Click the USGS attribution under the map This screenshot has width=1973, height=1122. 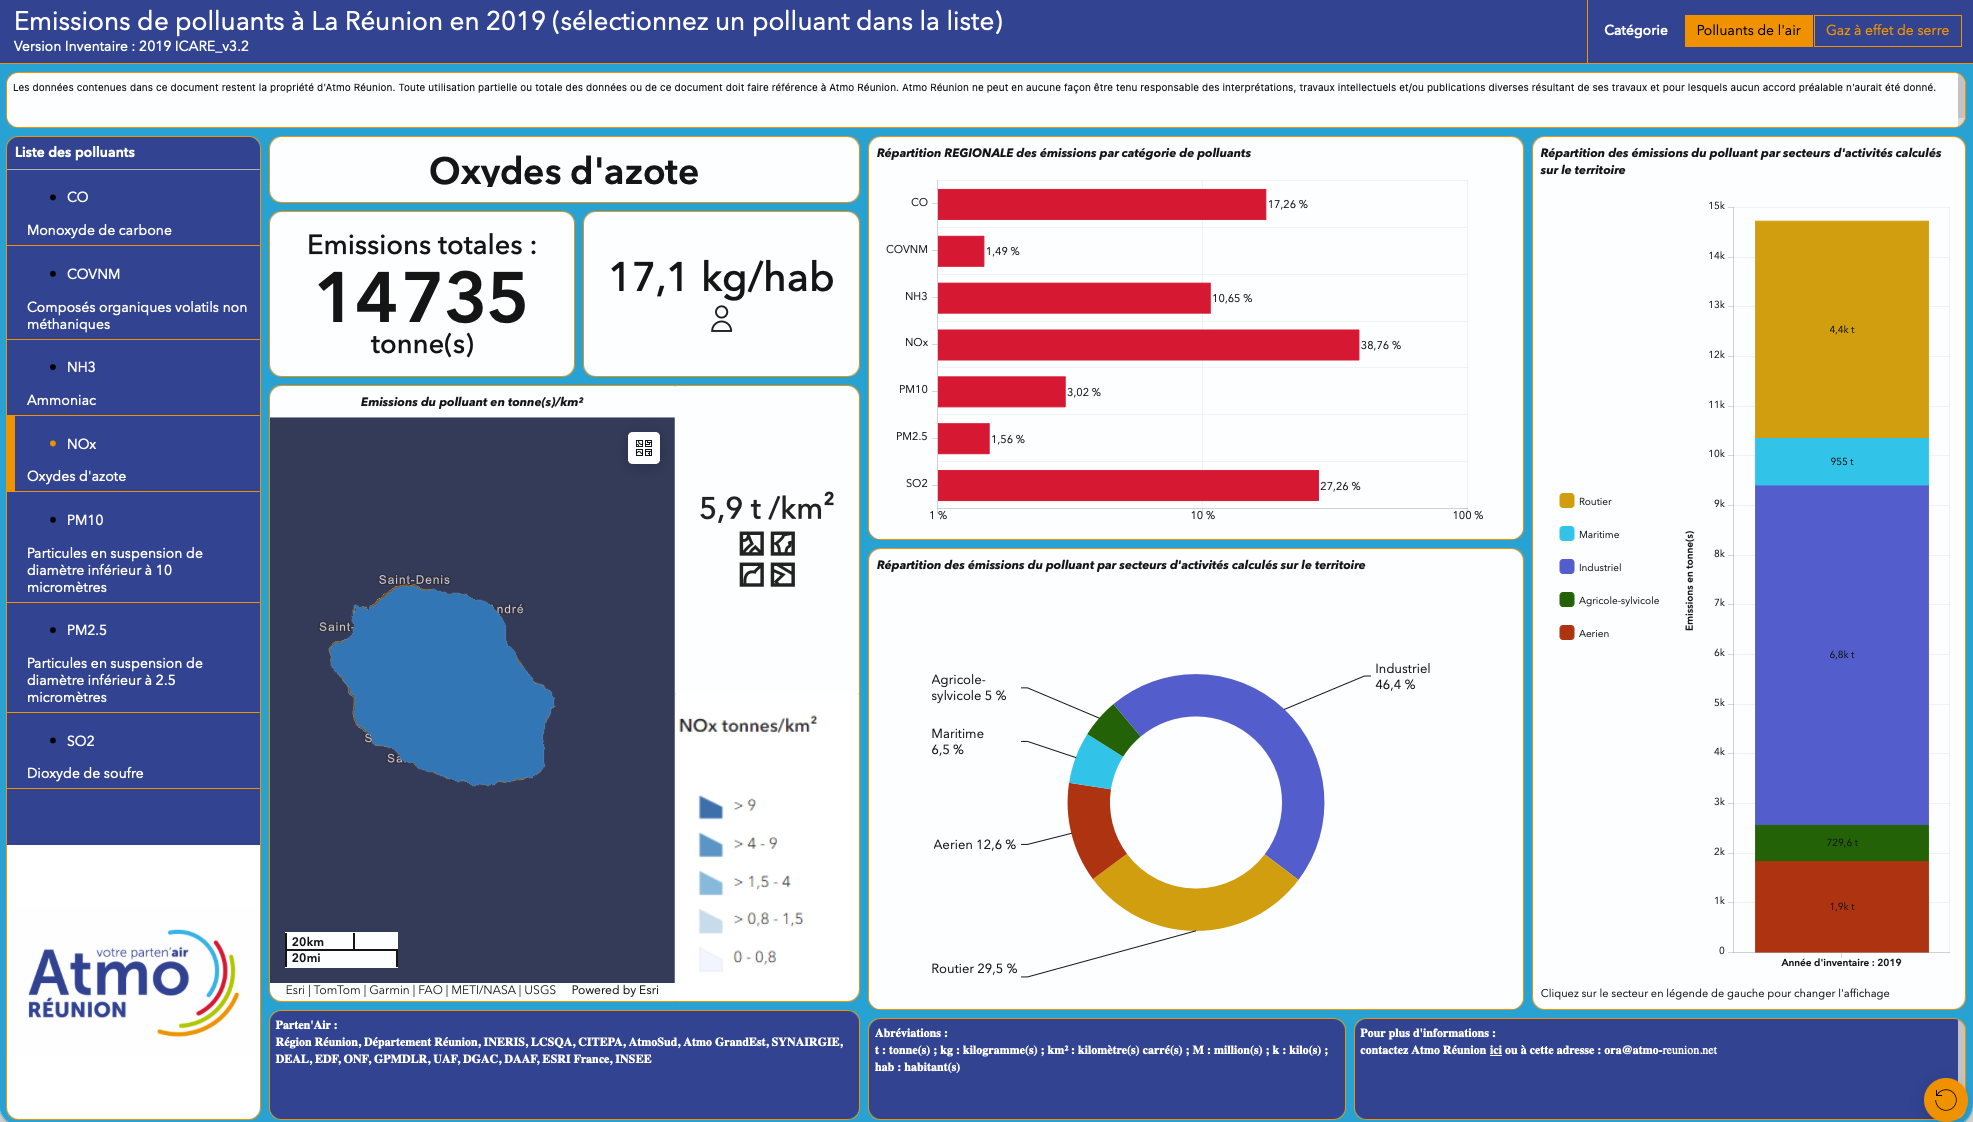click(x=540, y=990)
